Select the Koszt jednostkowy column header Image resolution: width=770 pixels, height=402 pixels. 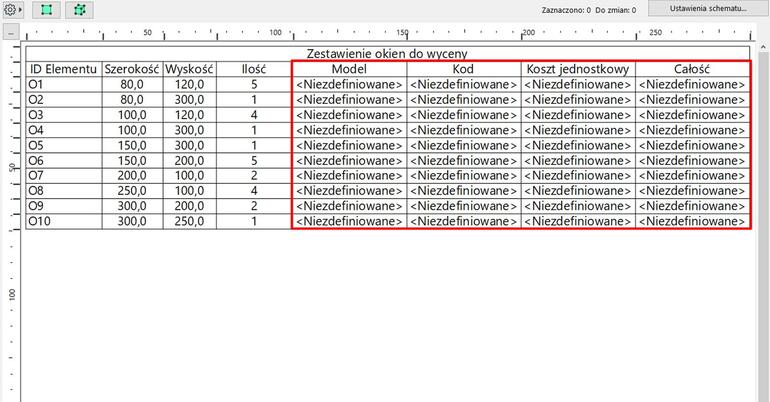point(578,69)
